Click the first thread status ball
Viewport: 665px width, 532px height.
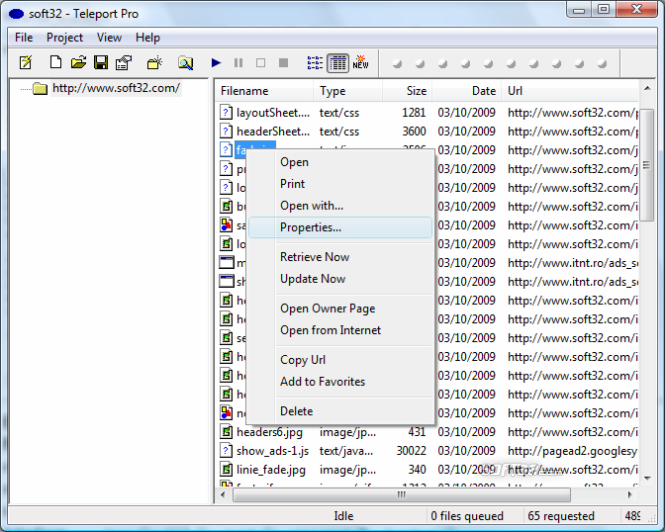(x=397, y=64)
